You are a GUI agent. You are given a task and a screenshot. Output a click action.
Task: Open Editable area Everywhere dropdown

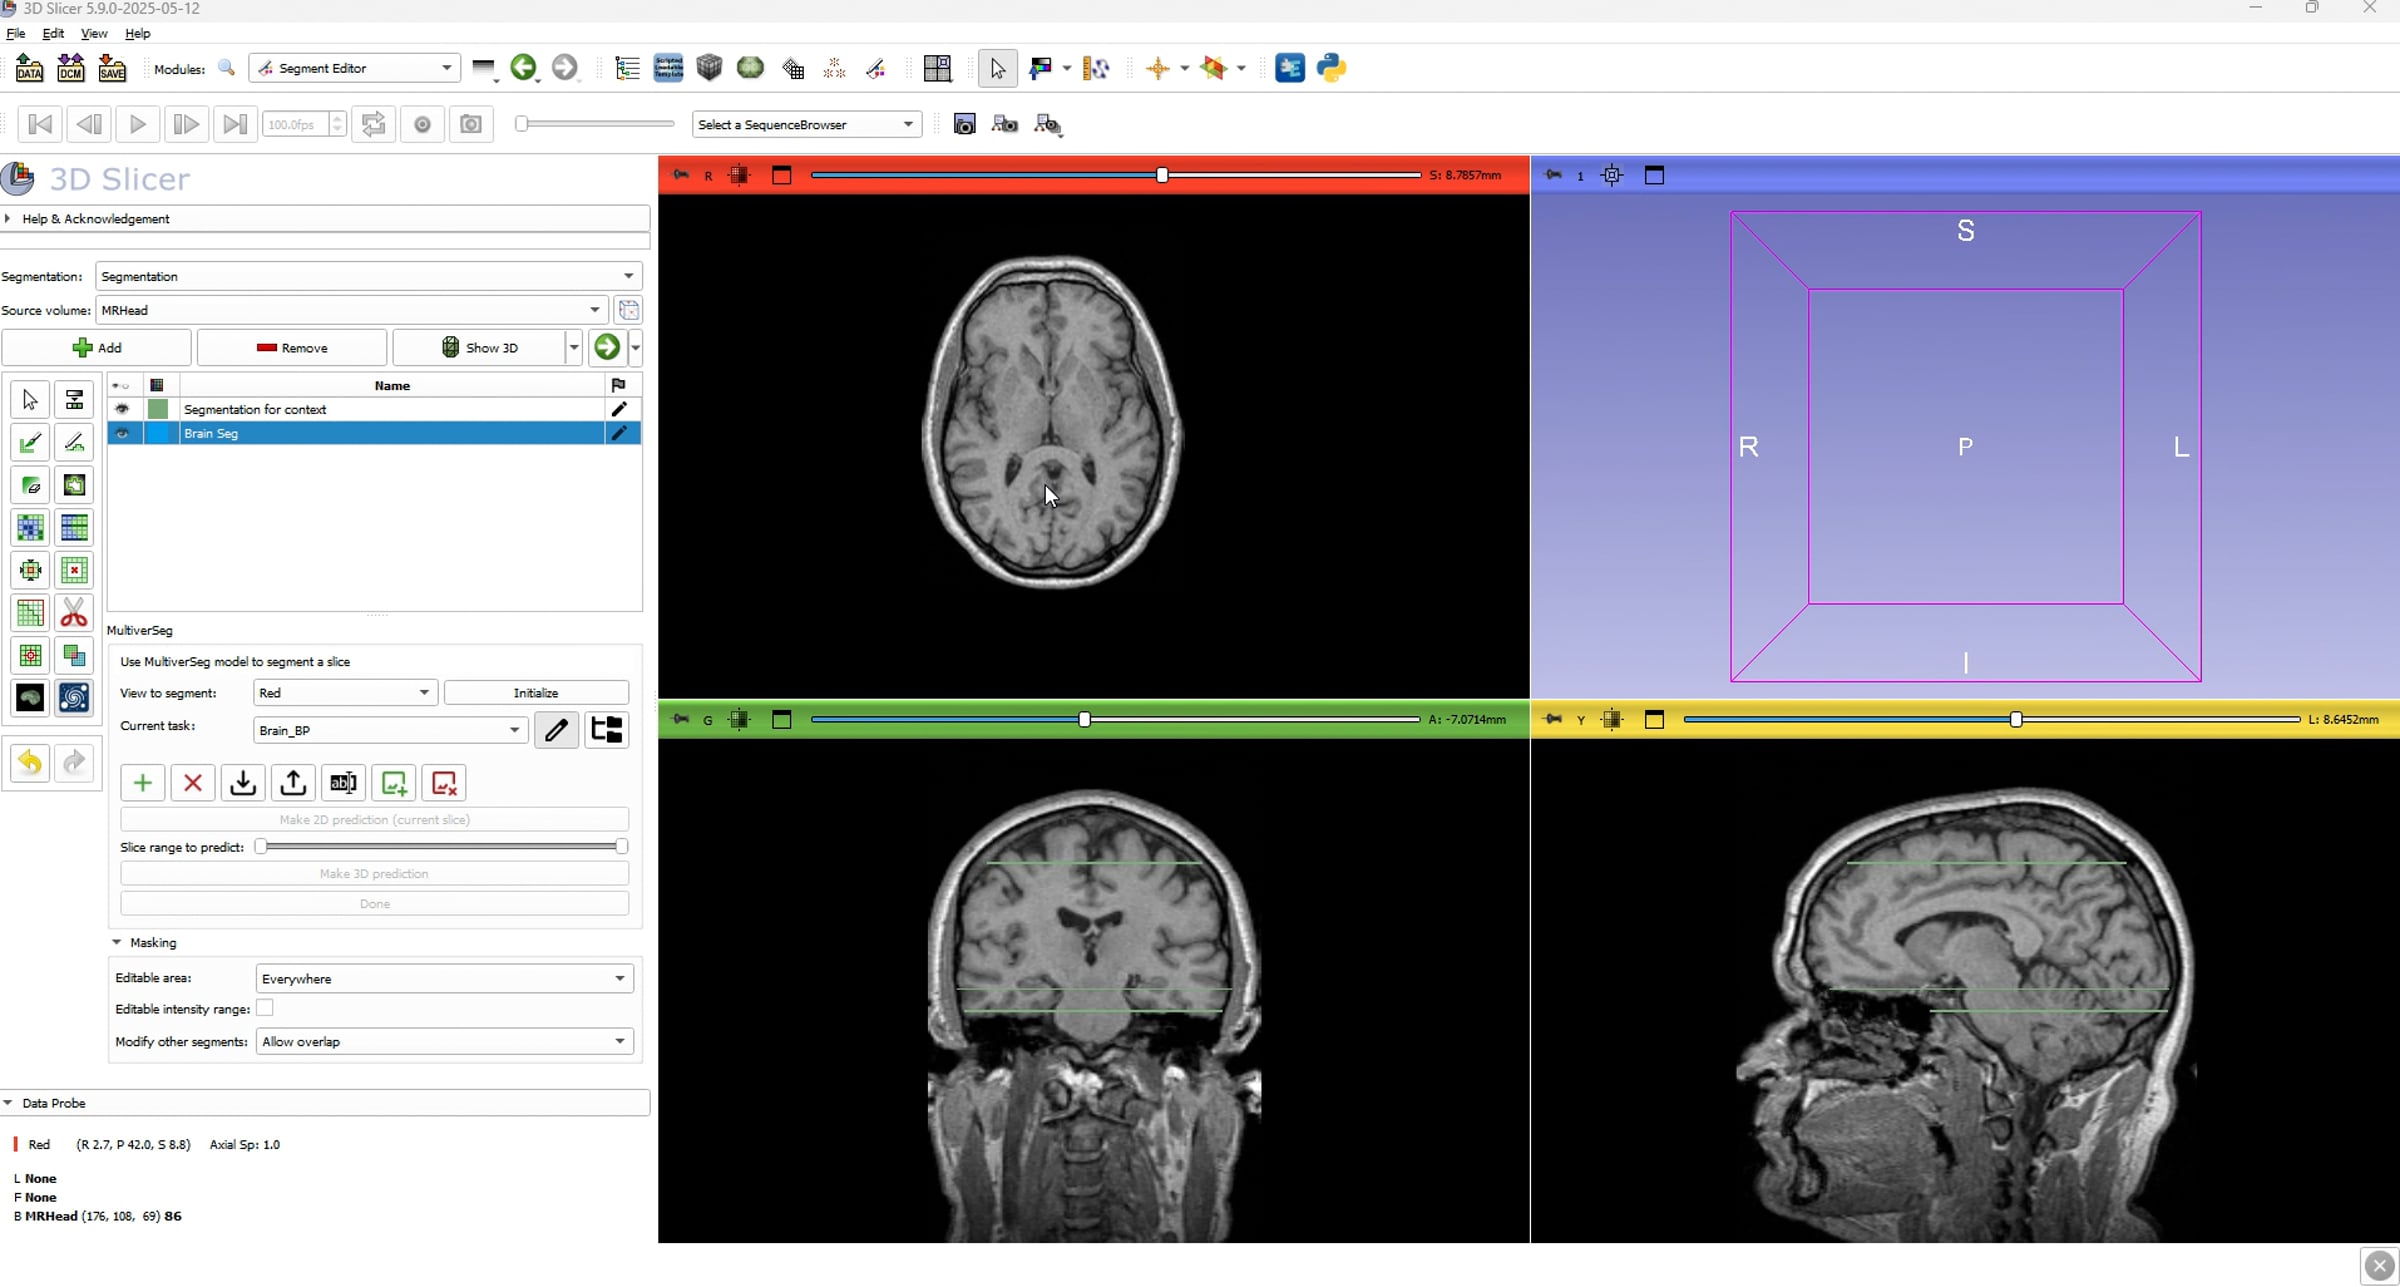(x=444, y=978)
